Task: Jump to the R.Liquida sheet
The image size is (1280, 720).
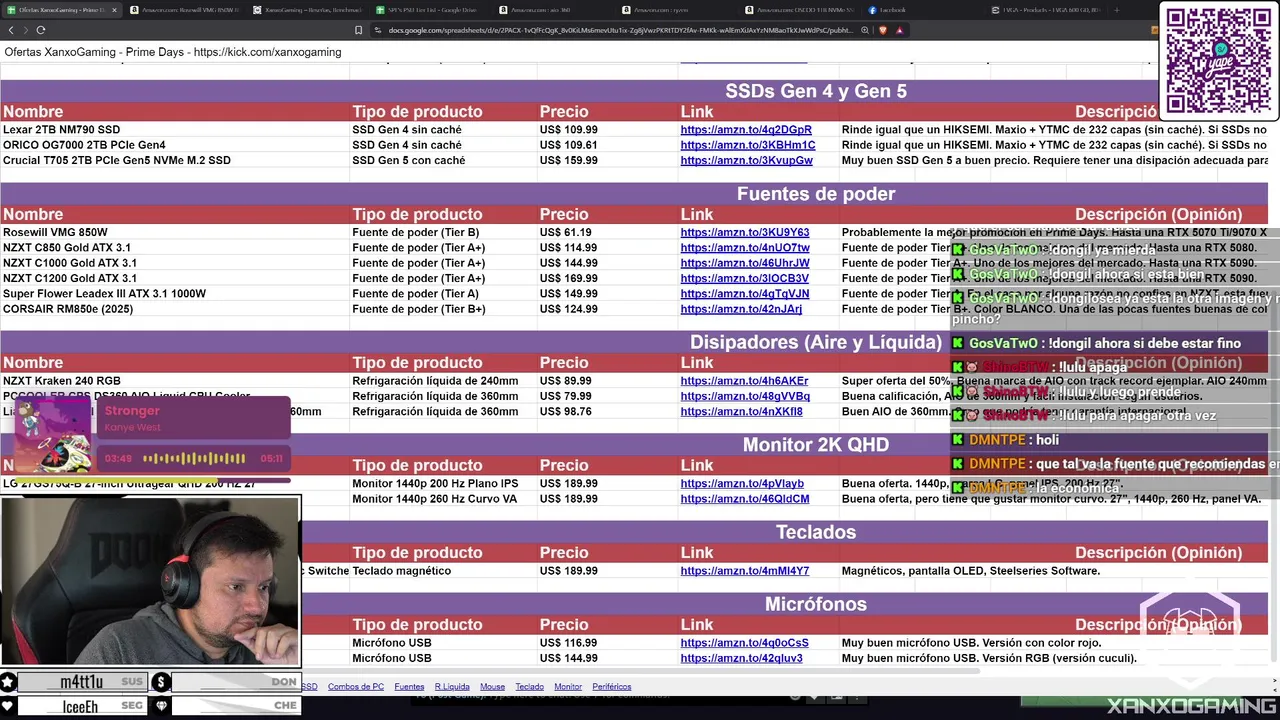Action: click(452, 687)
